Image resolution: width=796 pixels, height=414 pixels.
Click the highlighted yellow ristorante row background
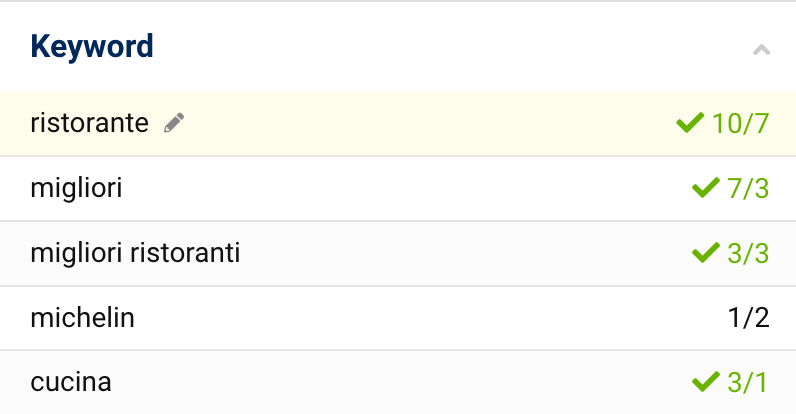(x=398, y=124)
